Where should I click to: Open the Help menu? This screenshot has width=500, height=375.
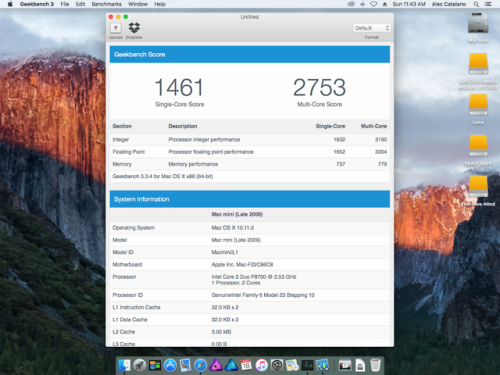[x=160, y=4]
